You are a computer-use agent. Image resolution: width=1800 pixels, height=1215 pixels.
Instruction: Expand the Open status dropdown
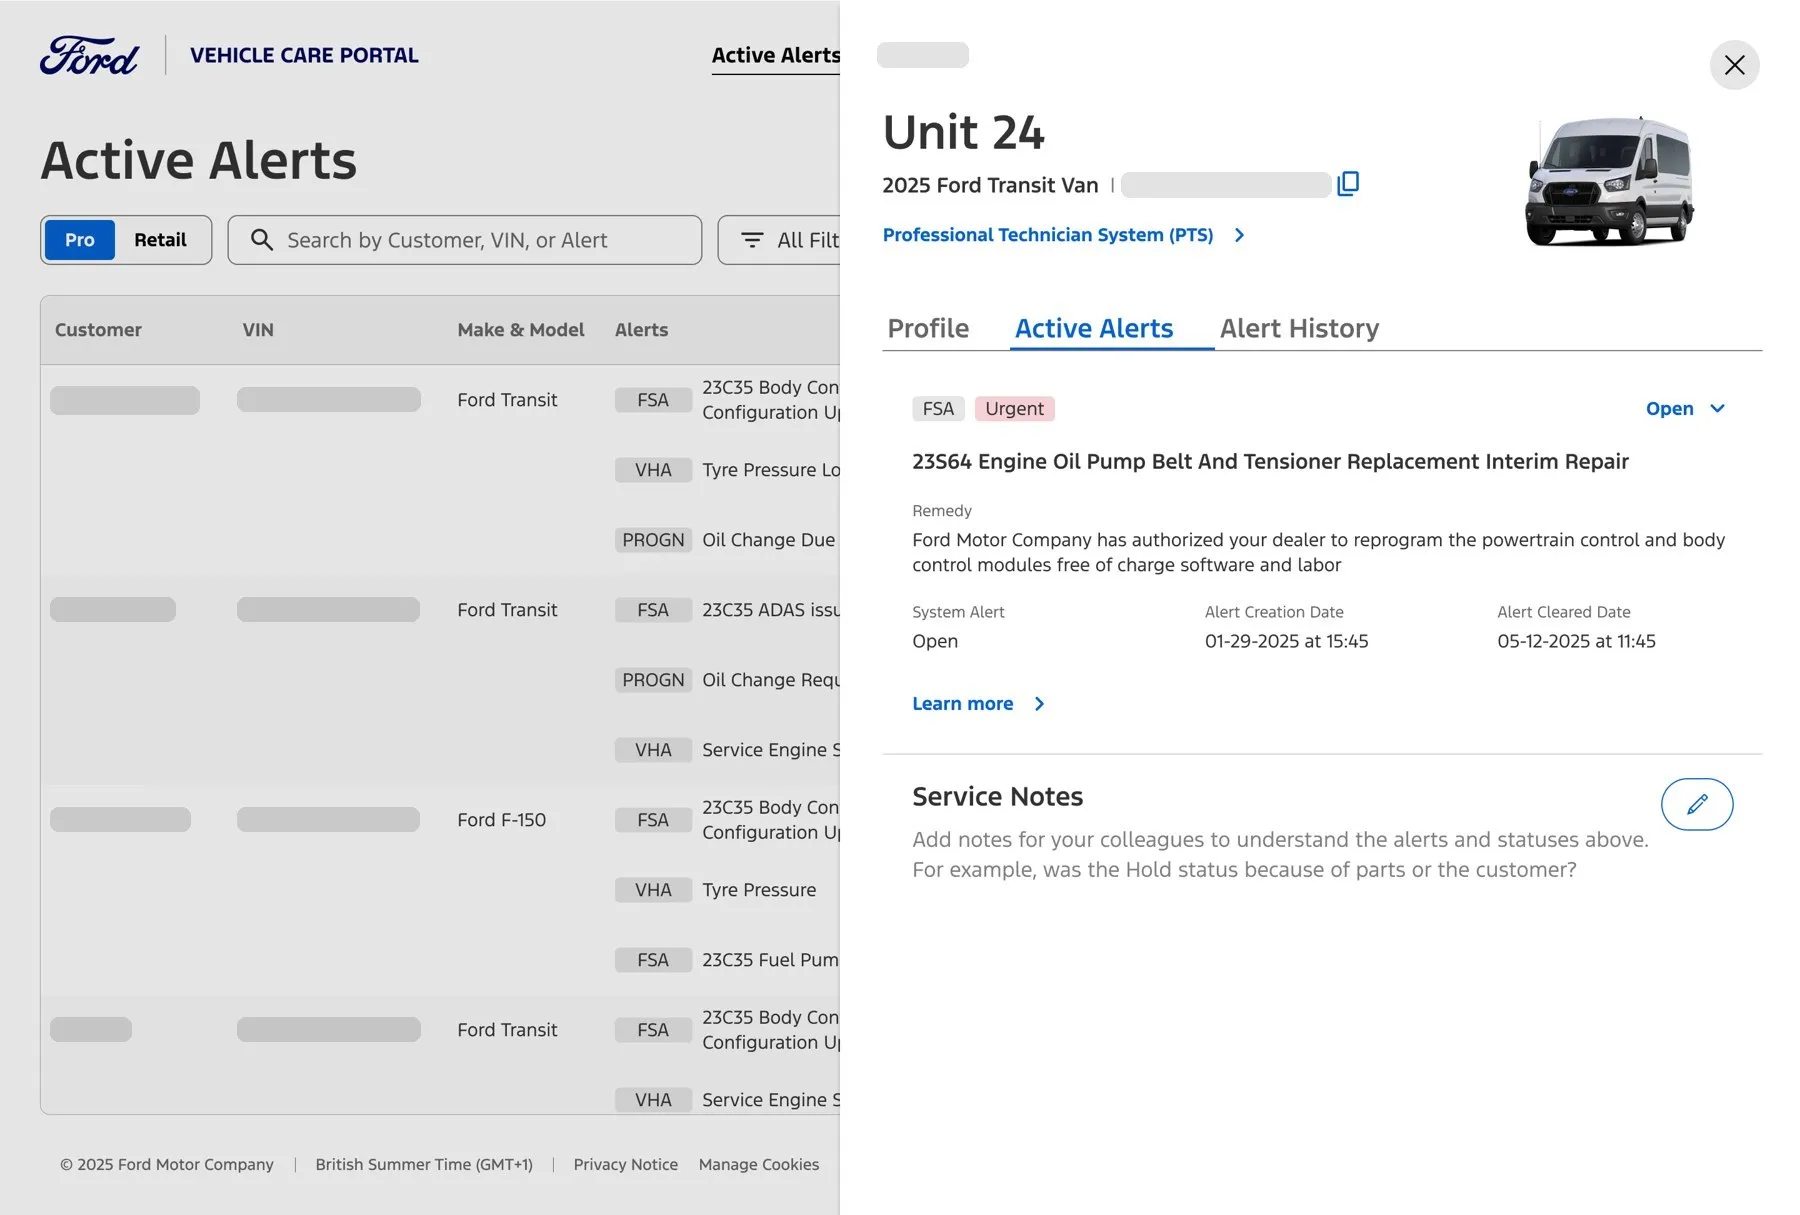(x=1685, y=409)
